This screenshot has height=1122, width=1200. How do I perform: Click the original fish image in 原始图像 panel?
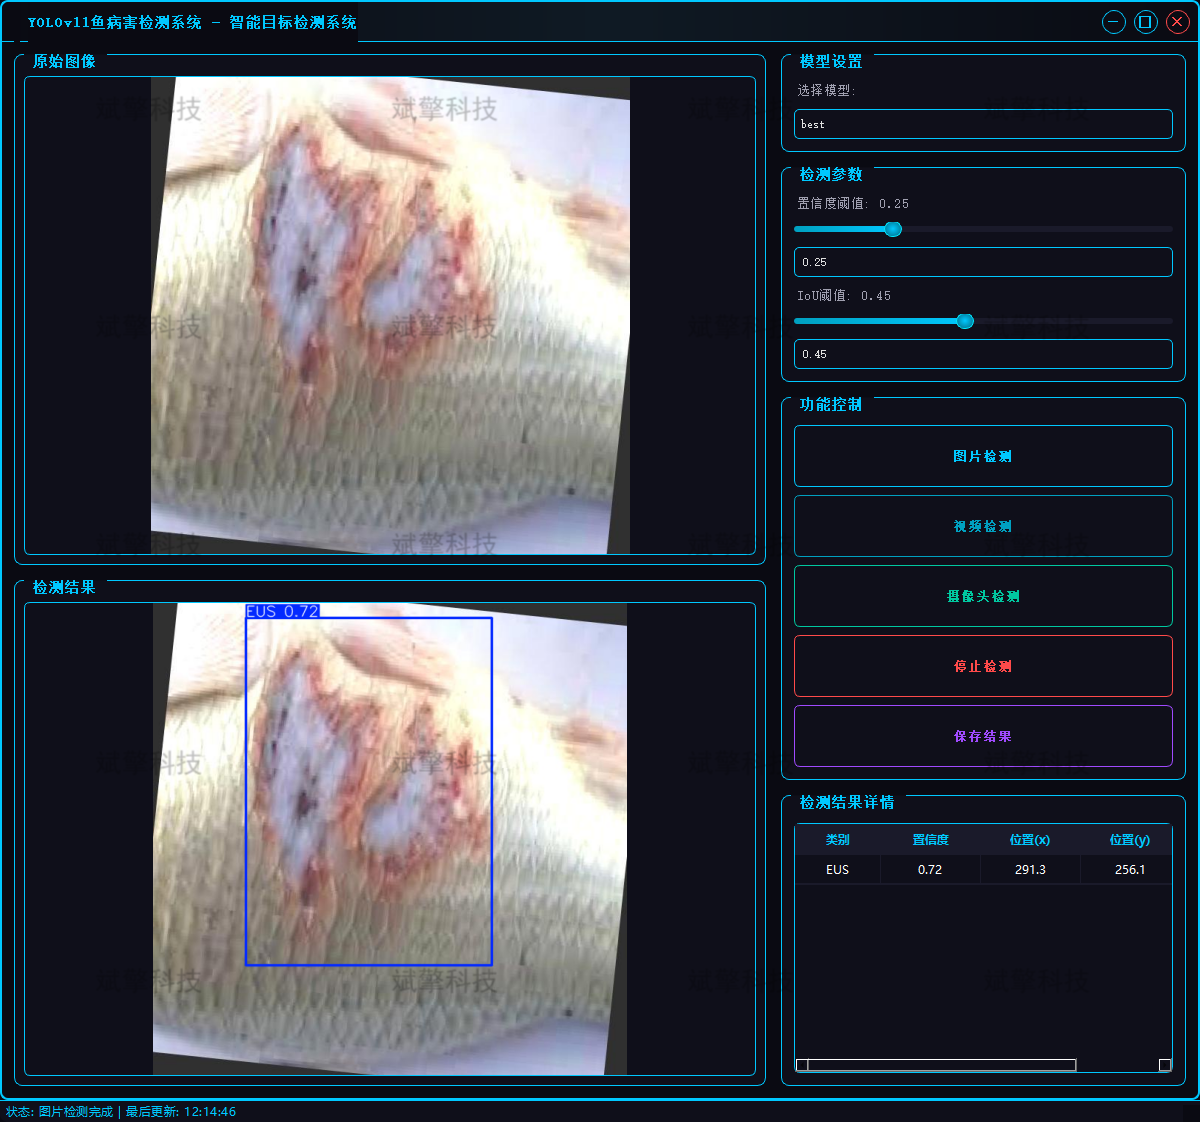tap(390, 315)
